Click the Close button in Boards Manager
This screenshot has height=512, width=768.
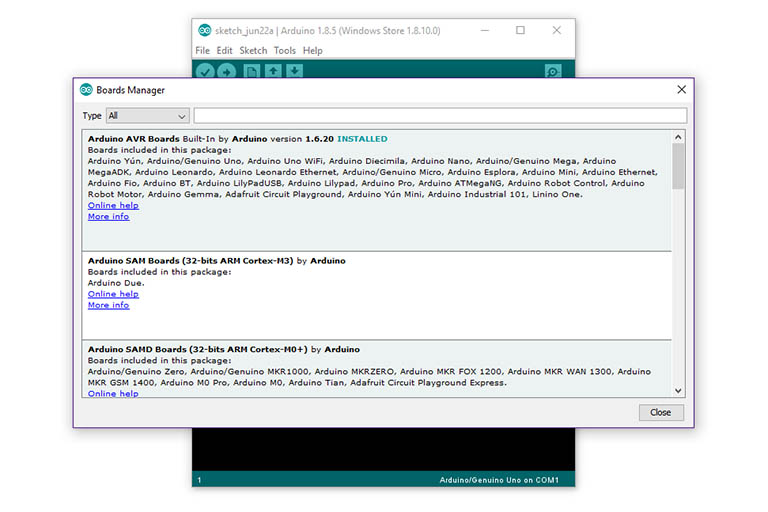click(661, 413)
